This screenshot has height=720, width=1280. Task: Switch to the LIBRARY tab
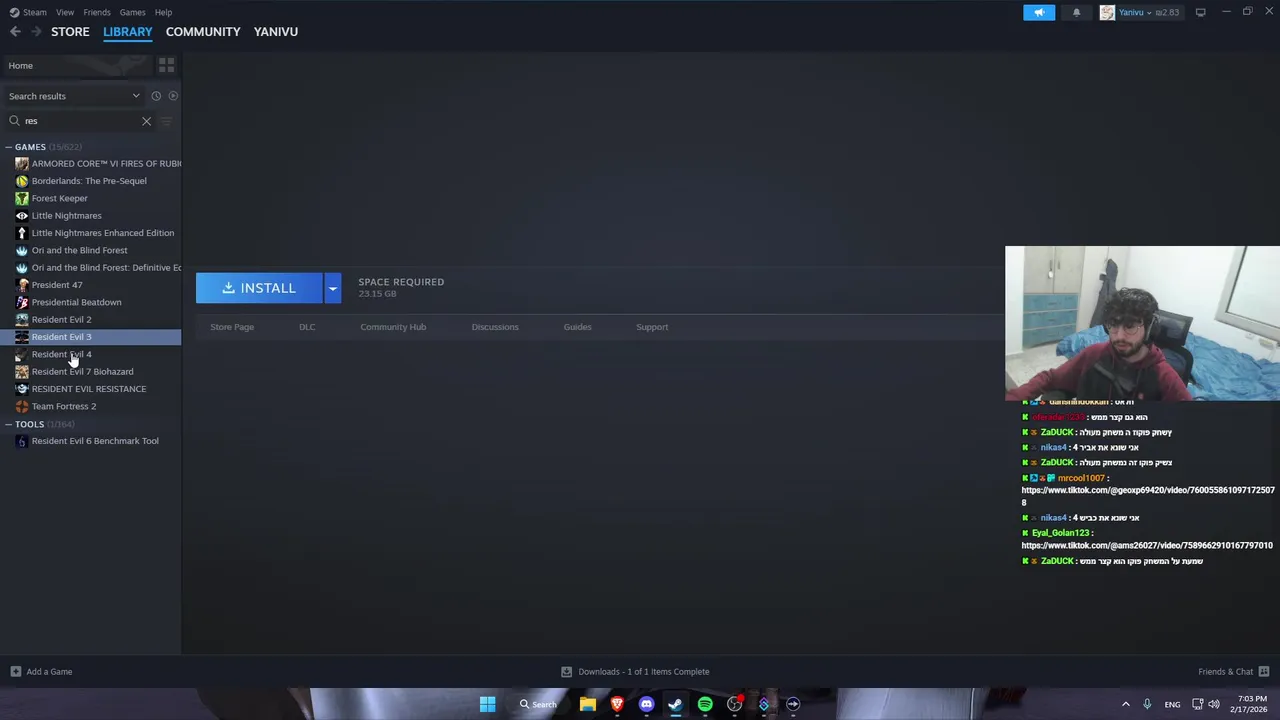[x=127, y=31]
